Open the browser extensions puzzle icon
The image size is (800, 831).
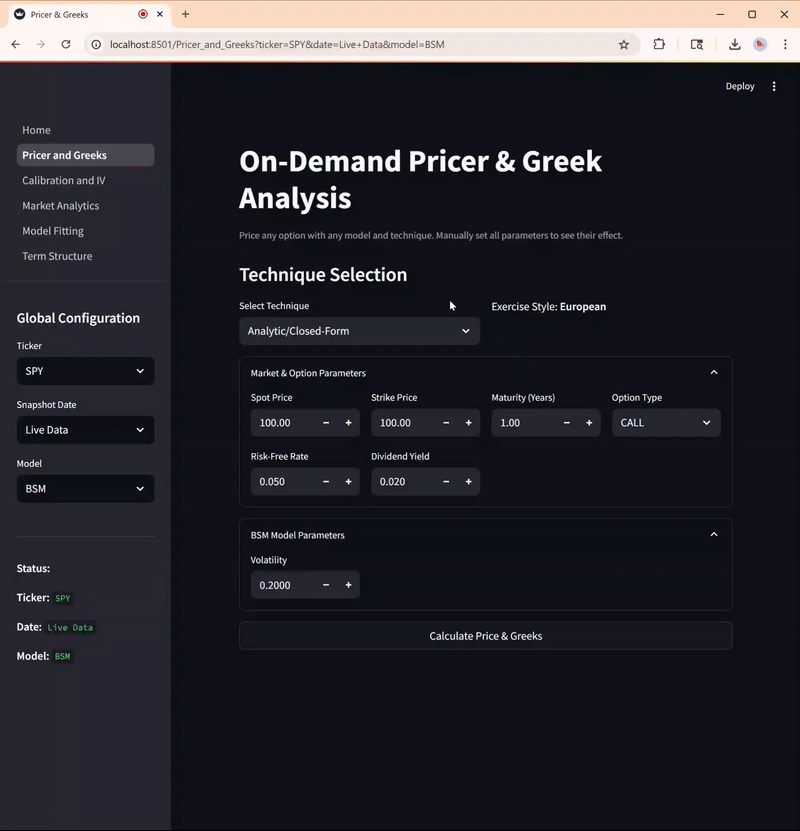(659, 45)
